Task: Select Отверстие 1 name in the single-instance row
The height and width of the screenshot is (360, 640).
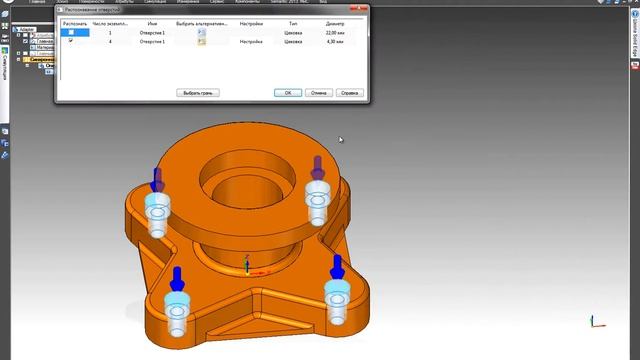Action: [x=152, y=33]
